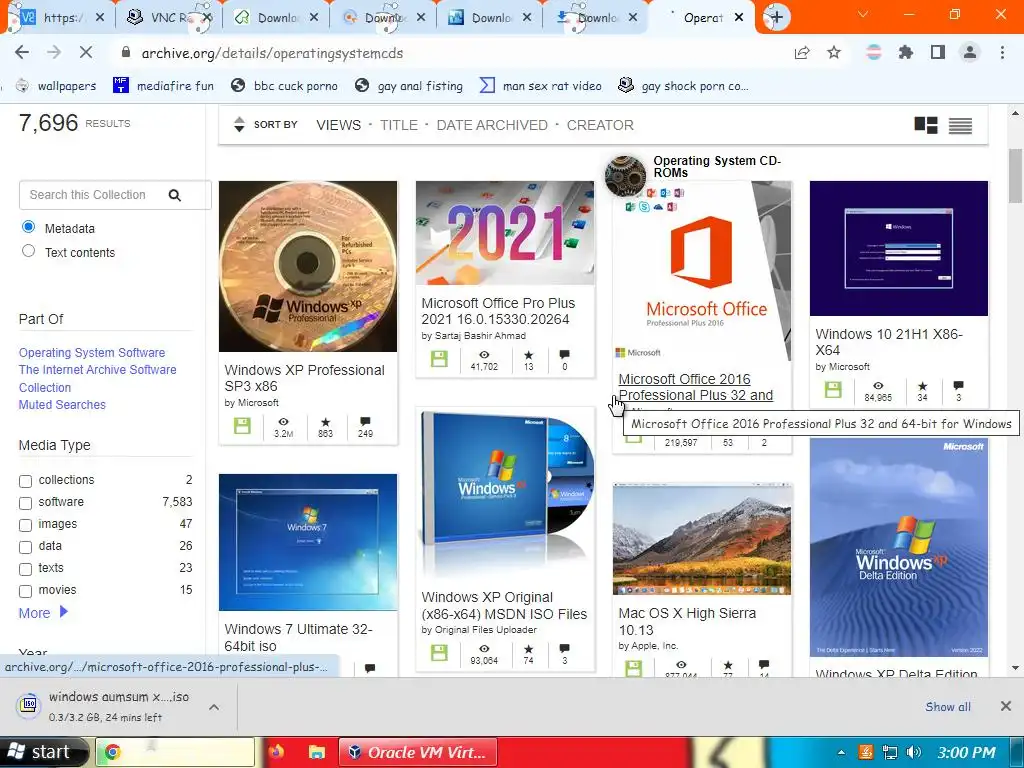Click the software floppy icon on Windows XP Professional card
Image resolution: width=1024 pixels, height=768 pixels.
(x=242, y=426)
